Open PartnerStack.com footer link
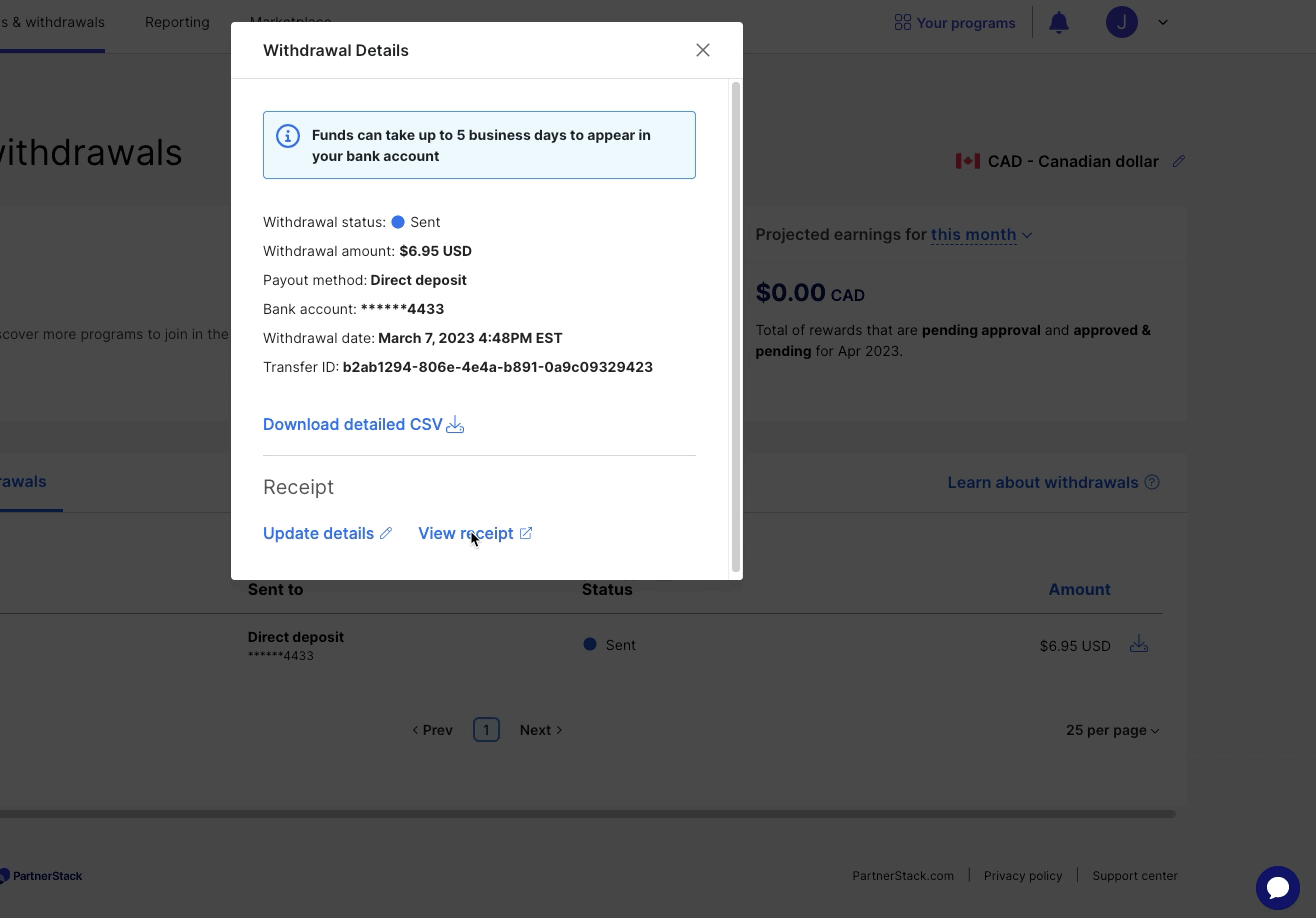The height and width of the screenshot is (918, 1316). [903, 875]
